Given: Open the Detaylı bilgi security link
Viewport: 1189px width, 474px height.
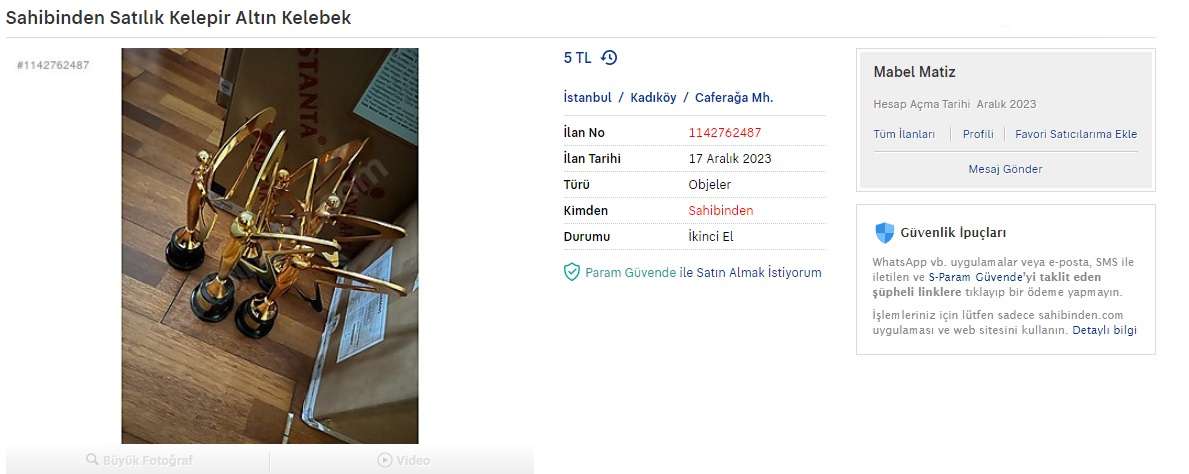Looking at the screenshot, I should (1104, 330).
